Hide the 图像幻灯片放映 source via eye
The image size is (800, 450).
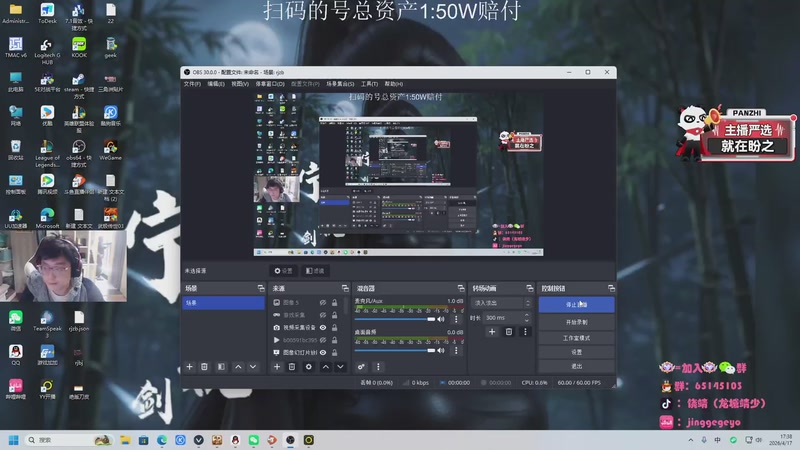tap(323, 353)
